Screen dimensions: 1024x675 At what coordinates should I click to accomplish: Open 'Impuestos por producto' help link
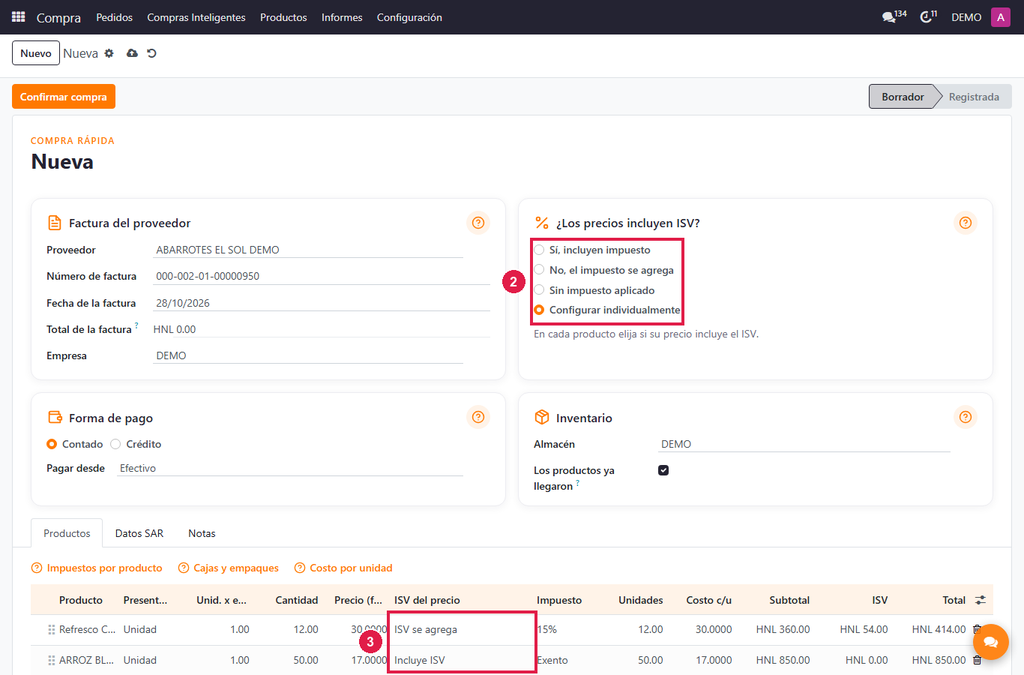[x=97, y=568]
